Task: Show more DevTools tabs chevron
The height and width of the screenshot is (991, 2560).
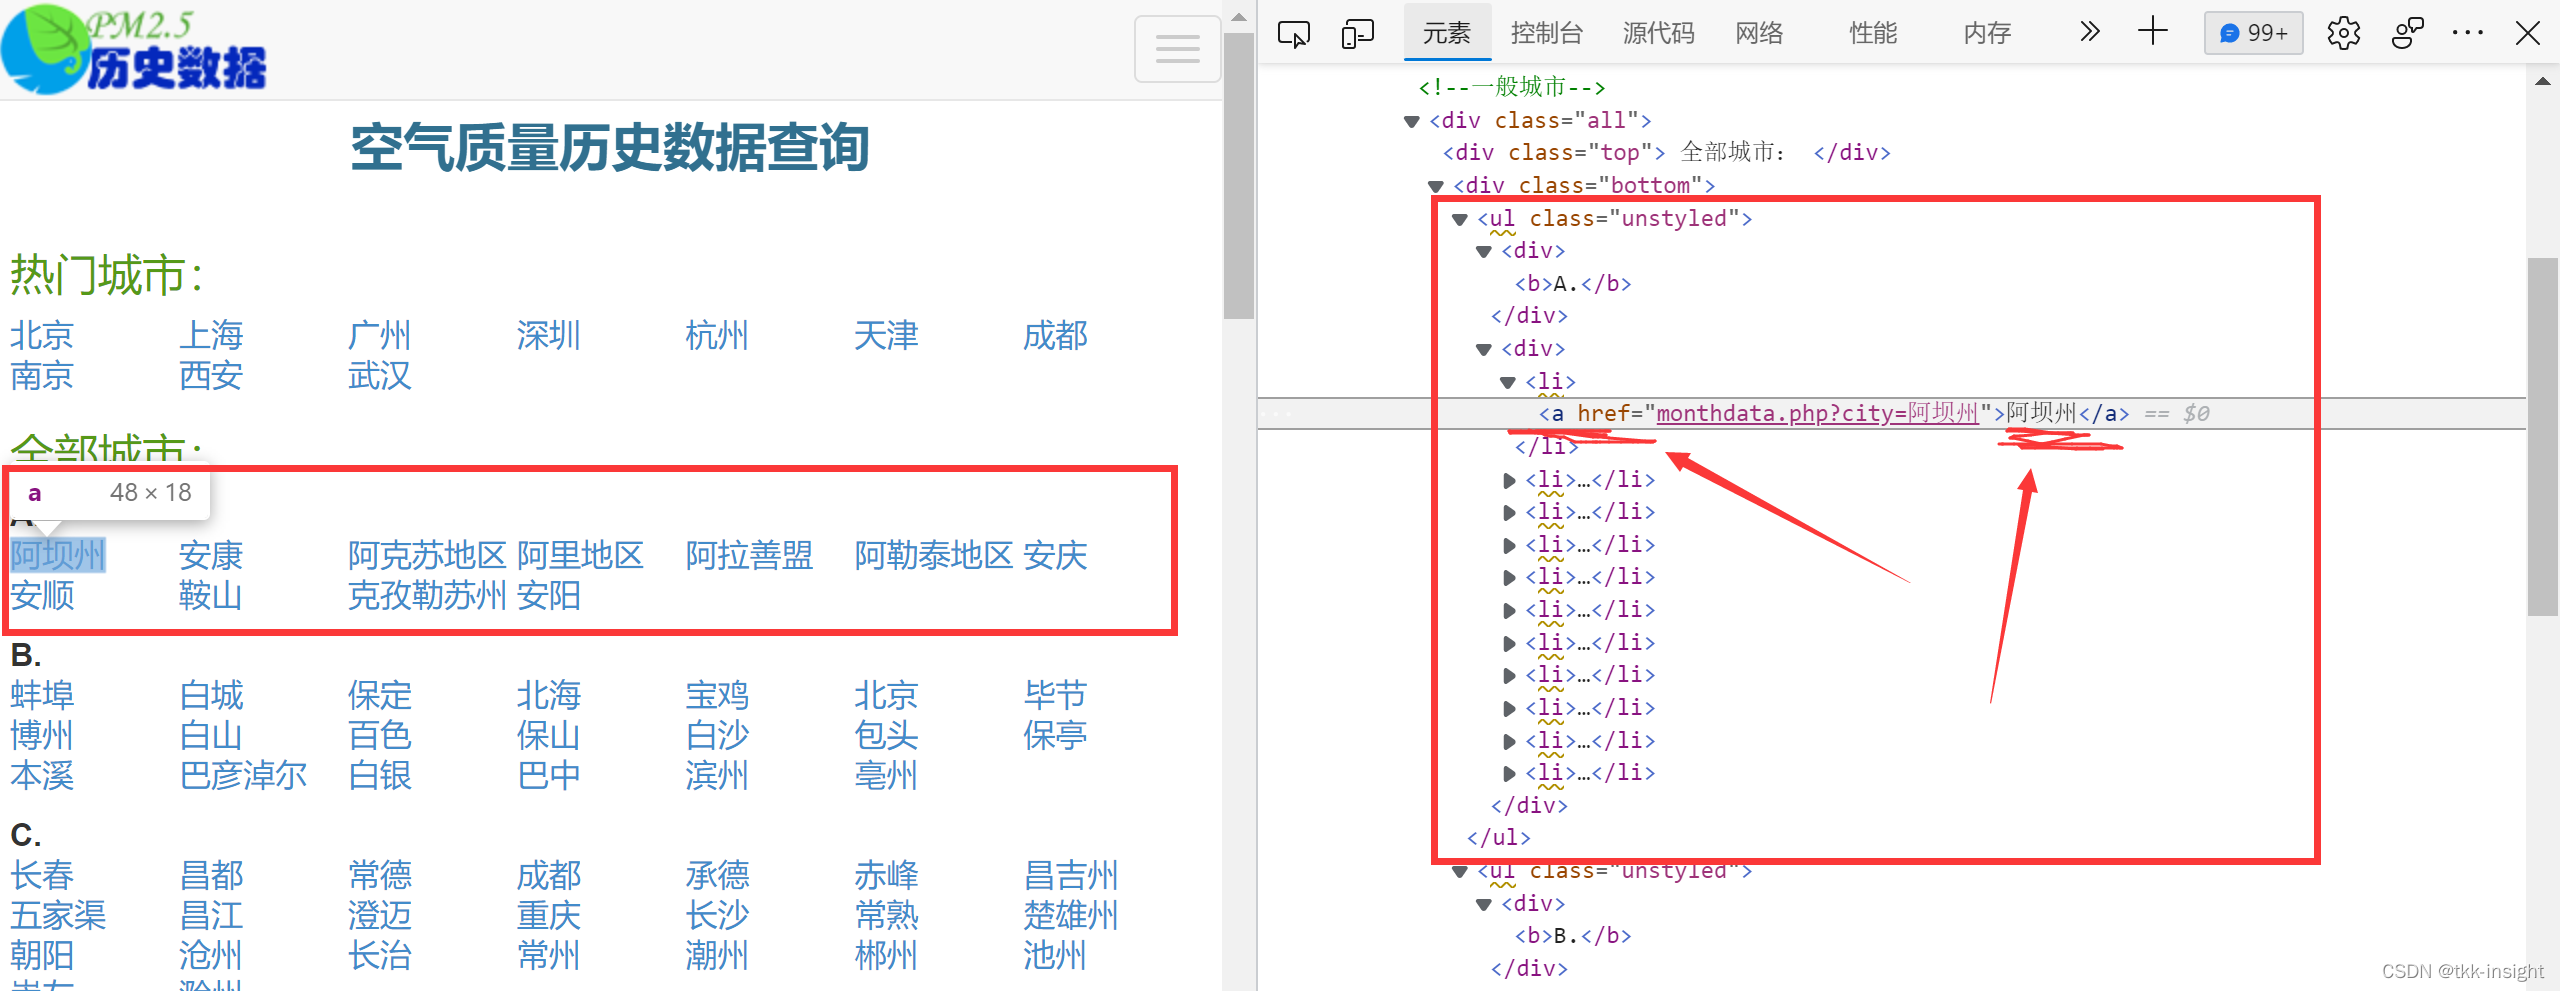Action: tap(2089, 33)
